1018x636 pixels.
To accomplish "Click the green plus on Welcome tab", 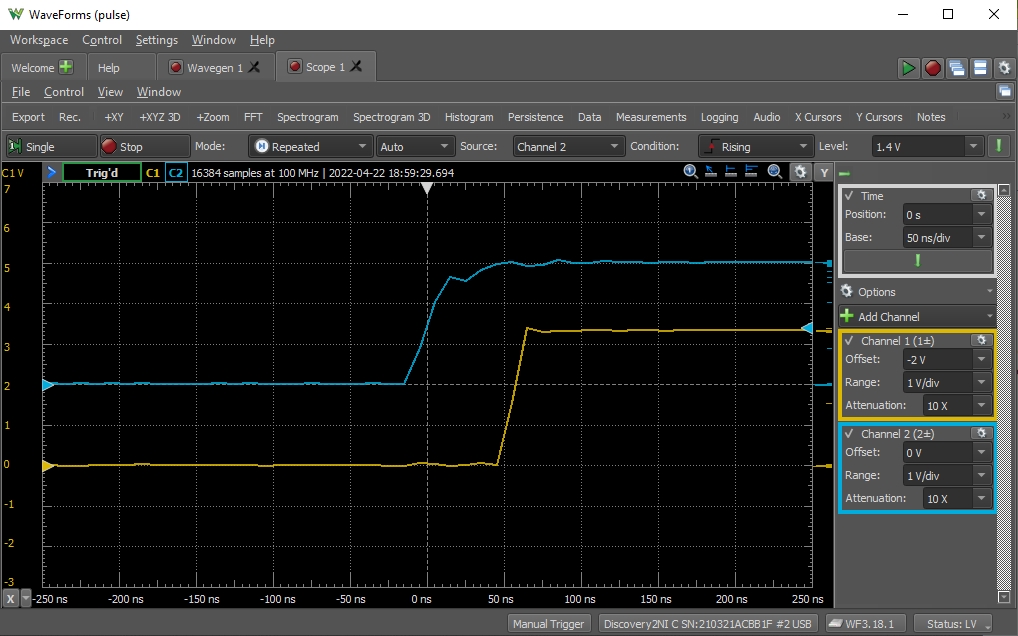I will 66,67.
